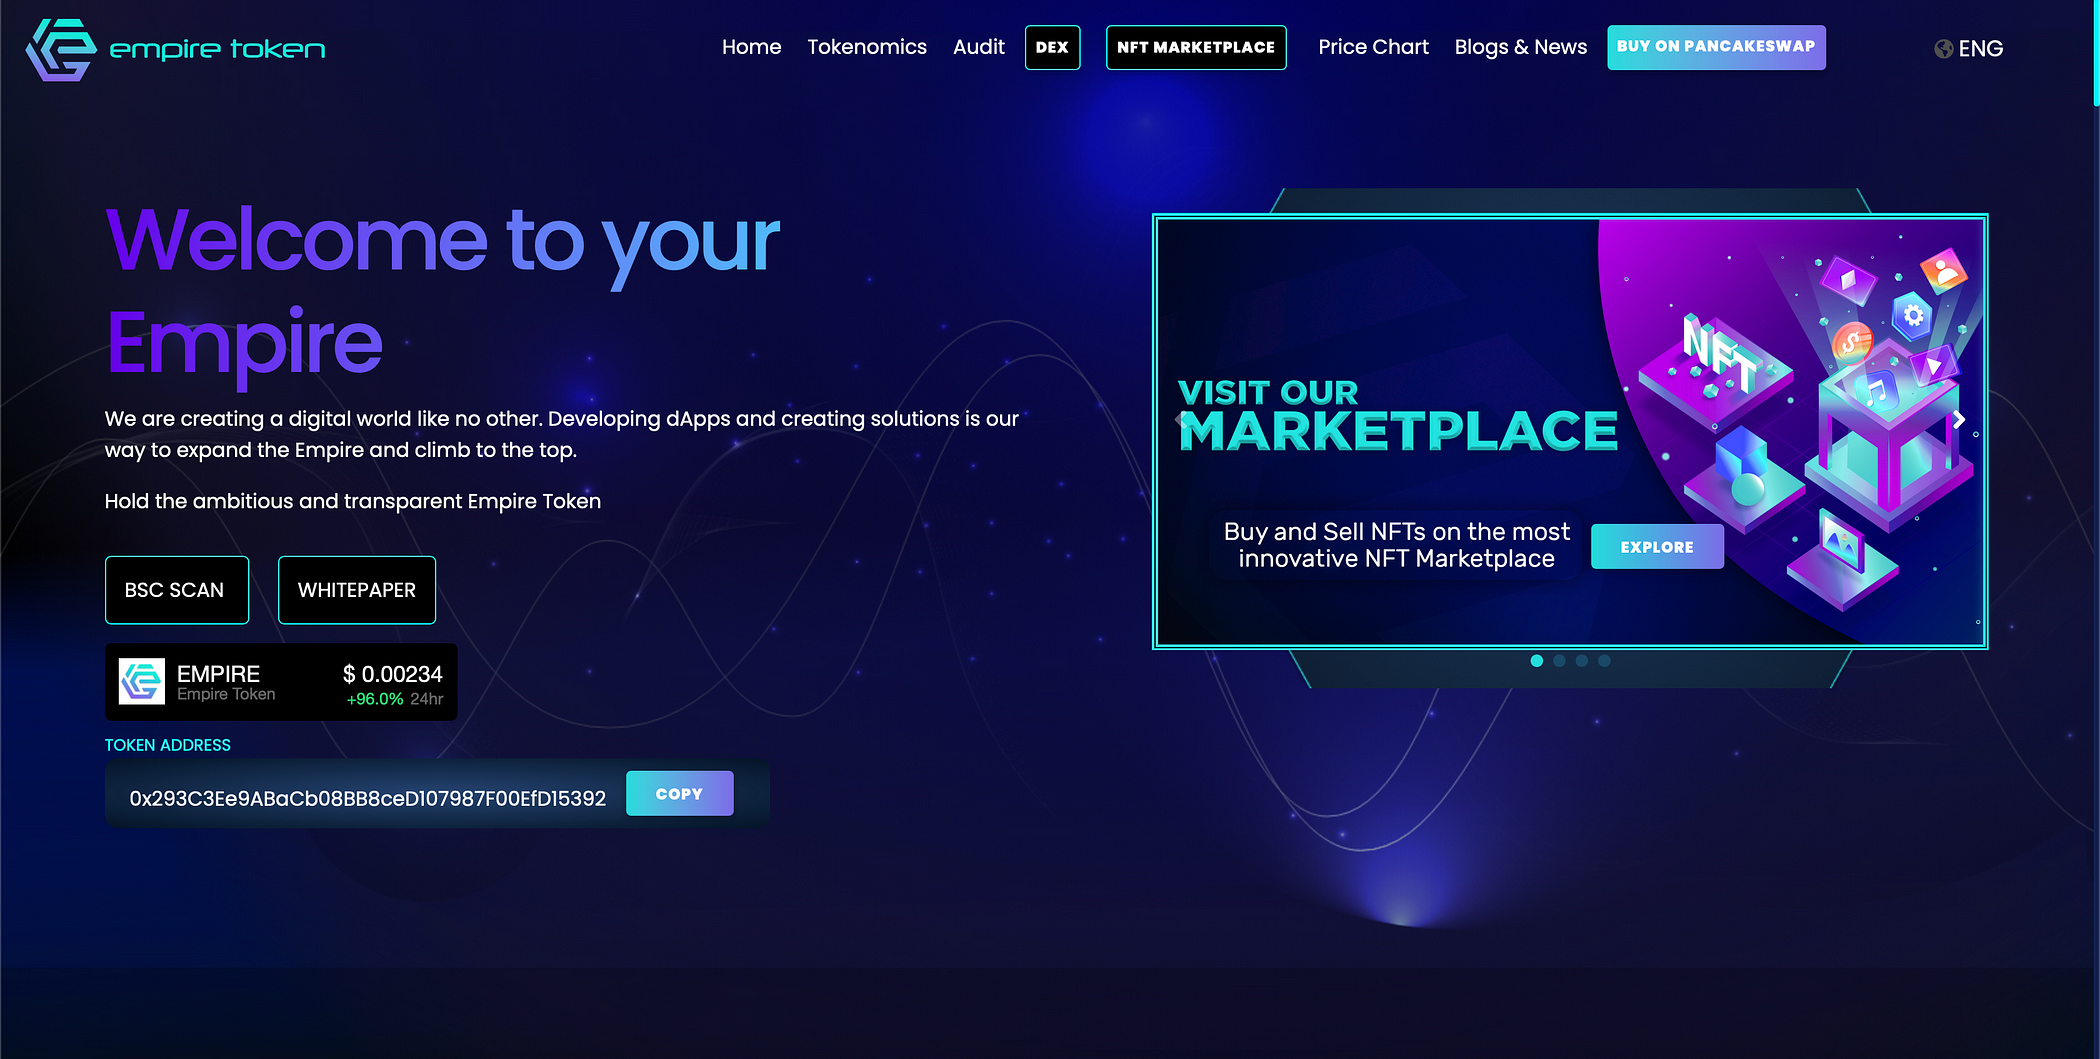Open the Audit navigation link
Viewport: 2100px width, 1059px height.
979,47
